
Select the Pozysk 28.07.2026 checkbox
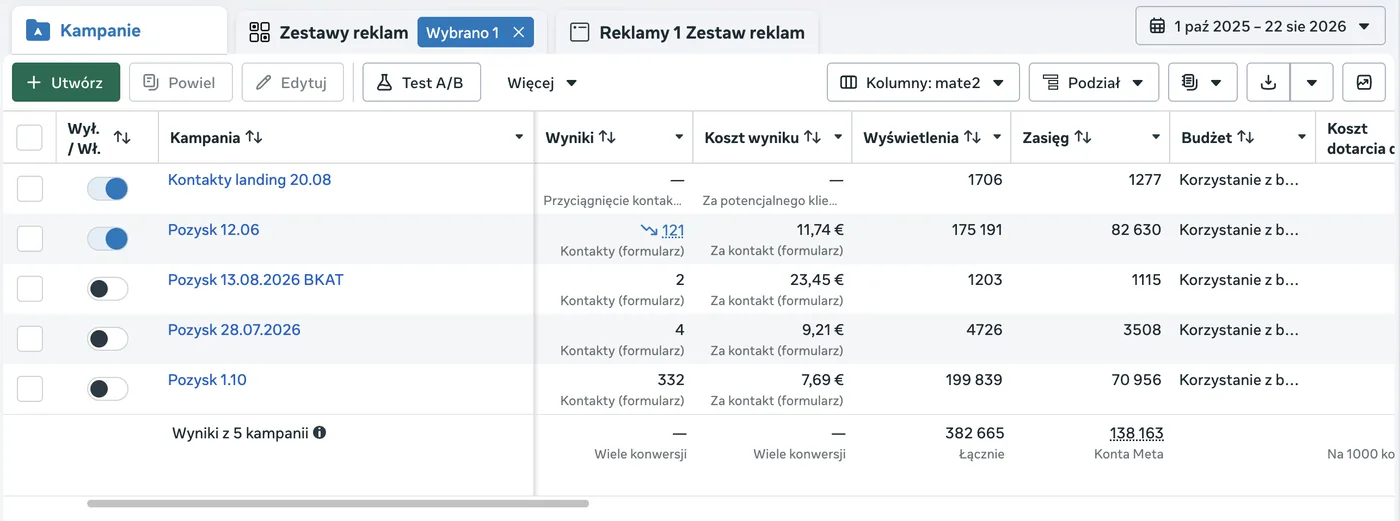pyautogui.click(x=30, y=338)
